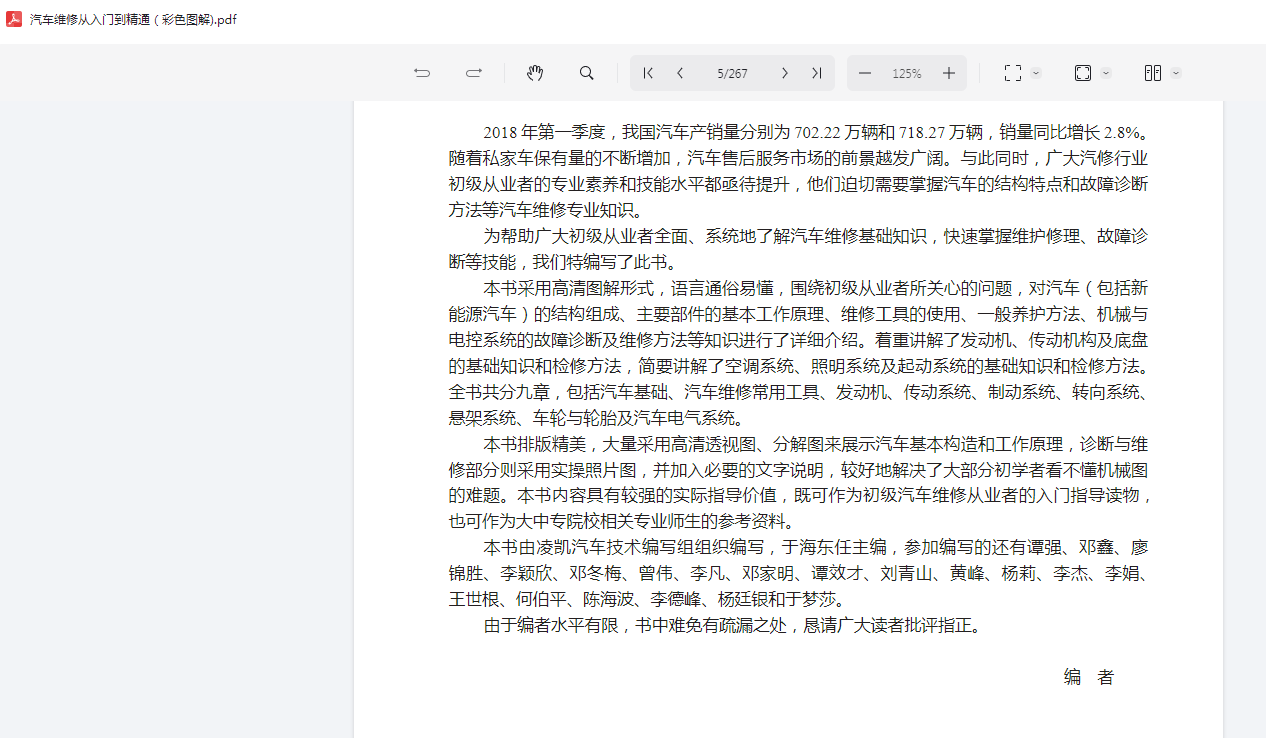
Task: Expand the page layout dropdown arrow
Action: (x=1176, y=73)
